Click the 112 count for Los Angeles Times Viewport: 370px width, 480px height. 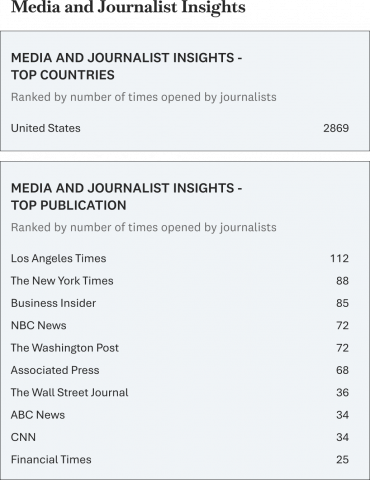coord(340,258)
